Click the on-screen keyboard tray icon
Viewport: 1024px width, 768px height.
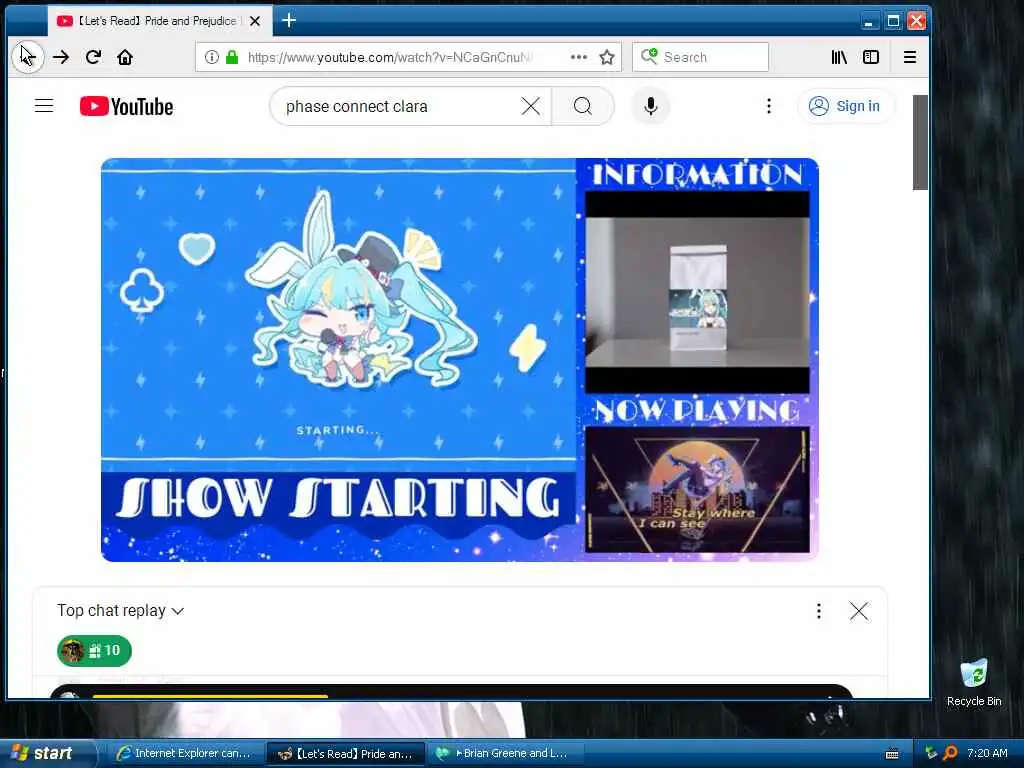click(x=892, y=754)
